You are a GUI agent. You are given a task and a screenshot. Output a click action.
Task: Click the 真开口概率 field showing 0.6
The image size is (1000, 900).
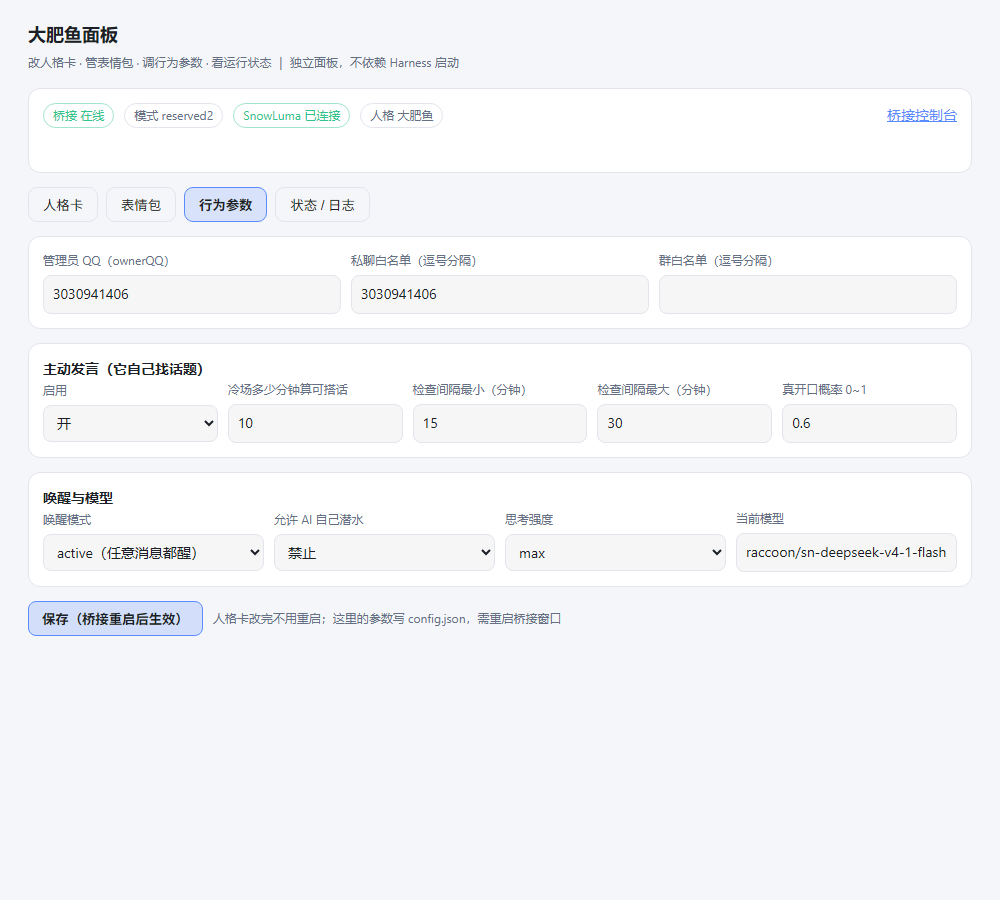click(x=869, y=424)
